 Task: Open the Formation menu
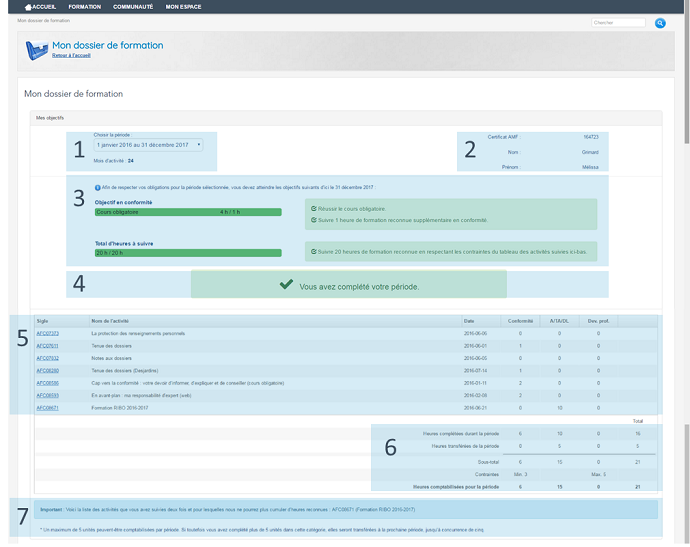pos(84,7)
